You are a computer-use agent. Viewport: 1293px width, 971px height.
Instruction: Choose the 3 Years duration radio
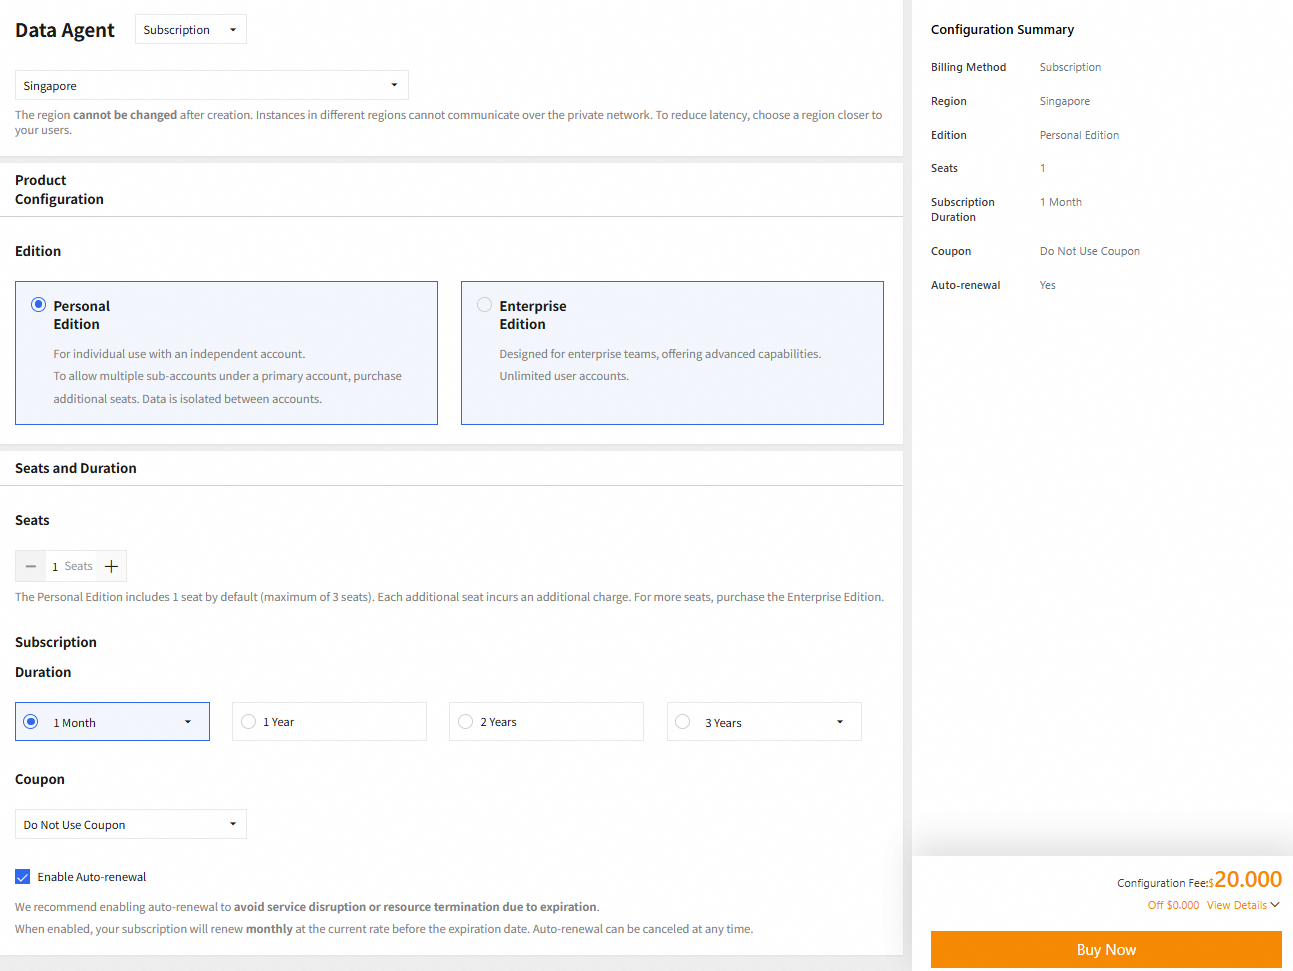(683, 722)
